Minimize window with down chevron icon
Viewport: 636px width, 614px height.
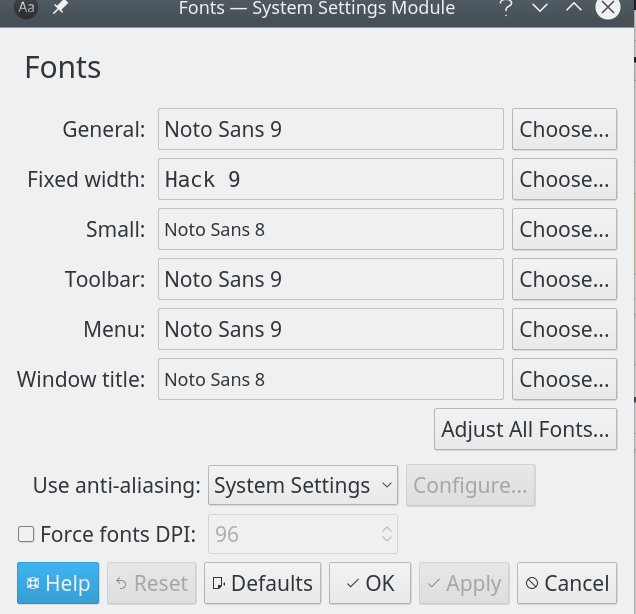540,7
